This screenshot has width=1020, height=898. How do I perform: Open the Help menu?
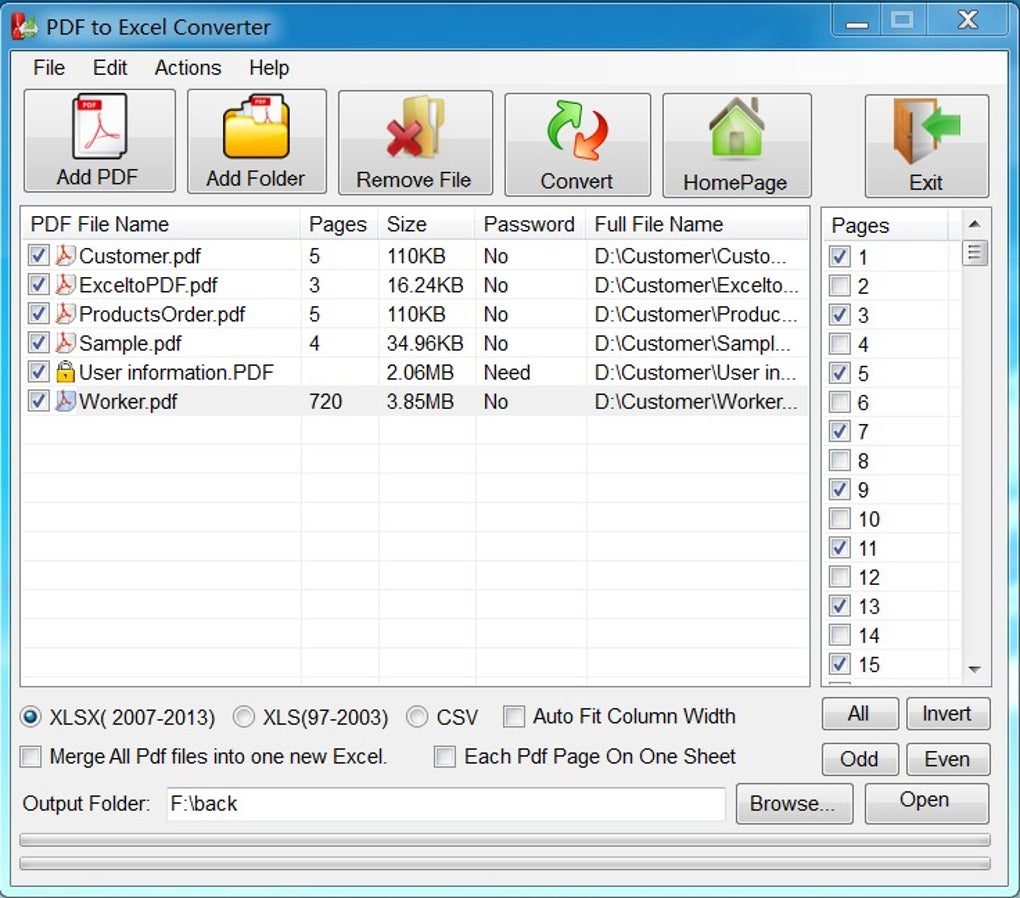[x=269, y=68]
